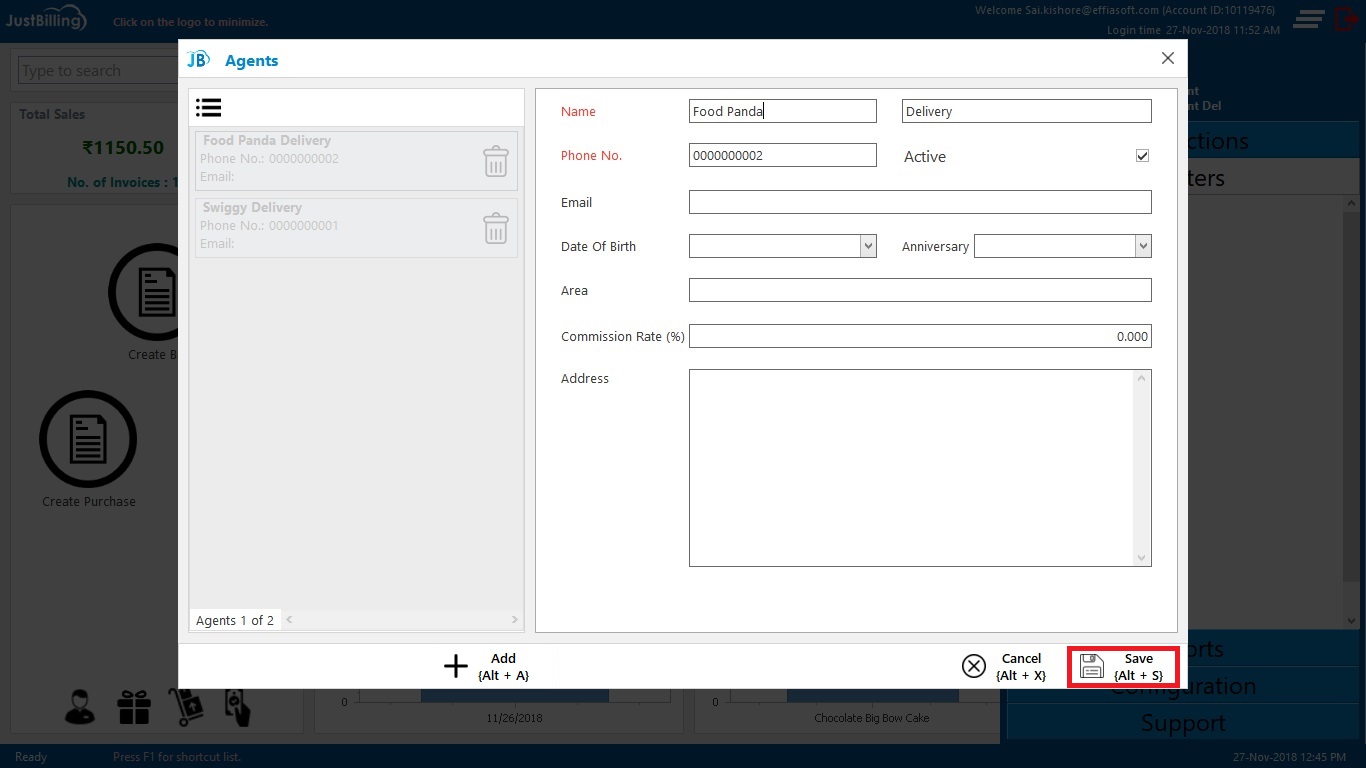
Task: Click the JustBilling logo to minimize
Action: point(46,20)
